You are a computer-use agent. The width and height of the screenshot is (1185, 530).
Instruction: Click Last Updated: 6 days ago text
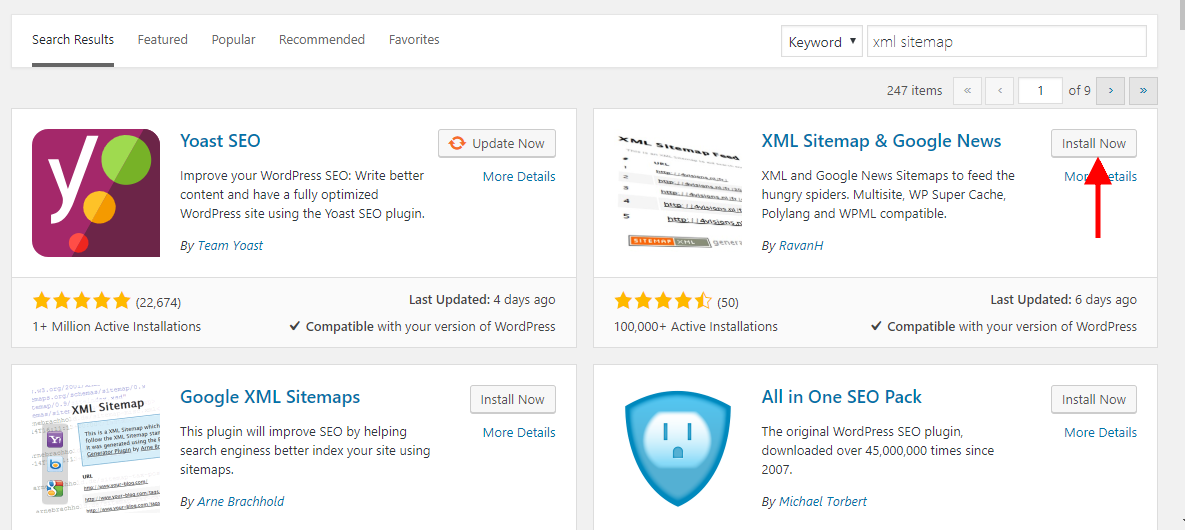tap(1063, 300)
